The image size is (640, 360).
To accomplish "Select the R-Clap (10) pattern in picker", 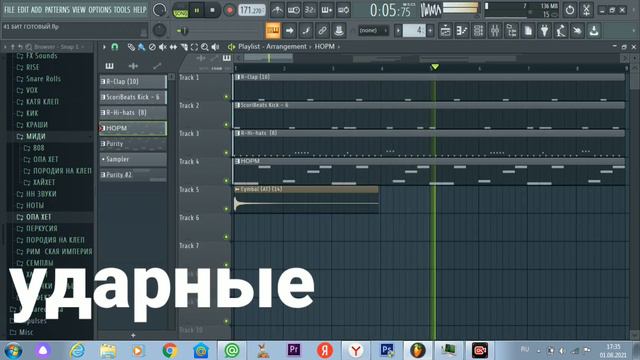I will click(x=133, y=82).
